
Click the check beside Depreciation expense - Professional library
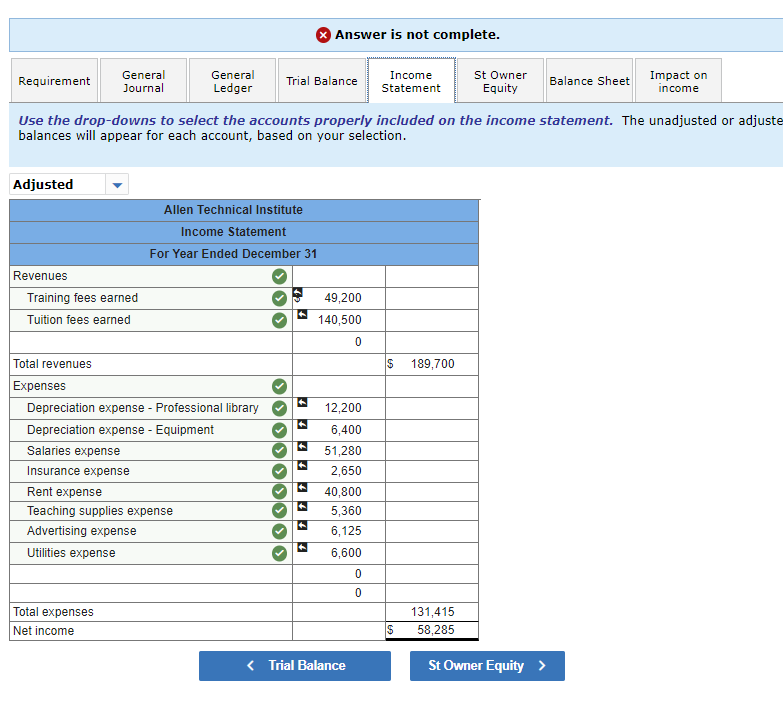[279, 408]
